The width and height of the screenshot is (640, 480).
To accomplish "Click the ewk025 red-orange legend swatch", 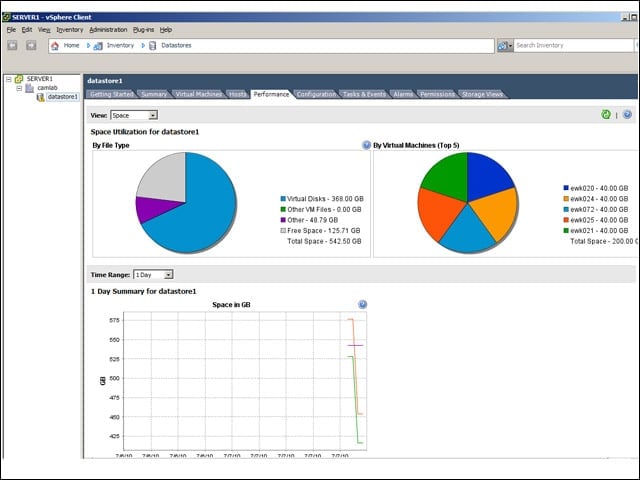I will click(x=566, y=220).
